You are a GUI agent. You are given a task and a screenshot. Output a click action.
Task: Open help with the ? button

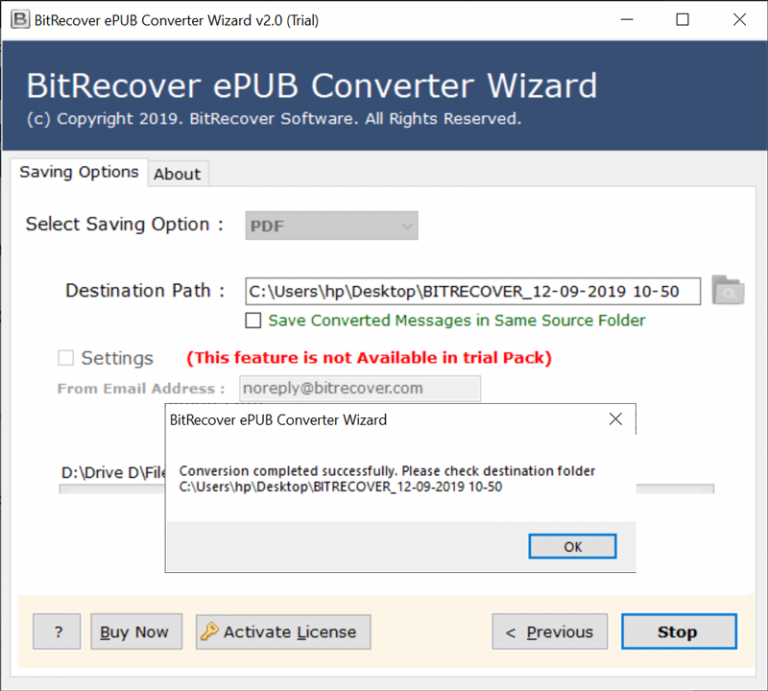click(x=57, y=632)
